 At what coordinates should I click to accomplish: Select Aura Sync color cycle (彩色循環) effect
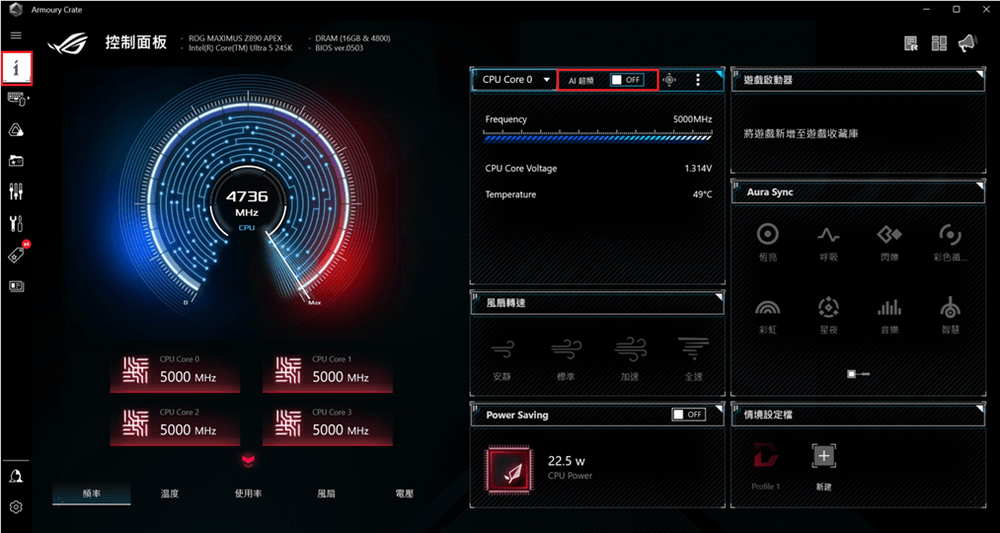(x=950, y=244)
